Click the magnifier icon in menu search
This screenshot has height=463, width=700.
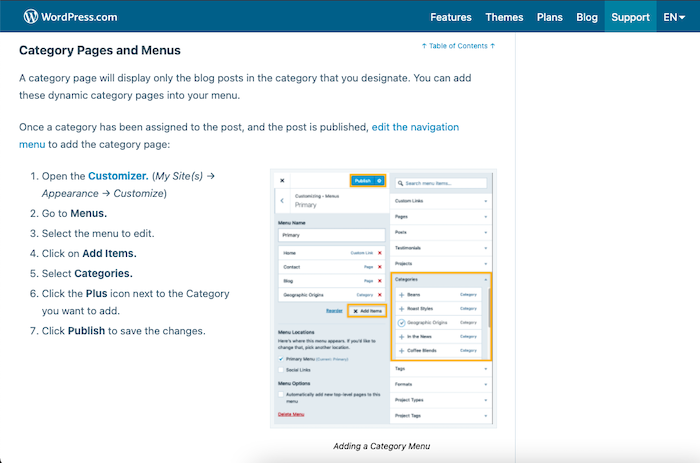(400, 183)
